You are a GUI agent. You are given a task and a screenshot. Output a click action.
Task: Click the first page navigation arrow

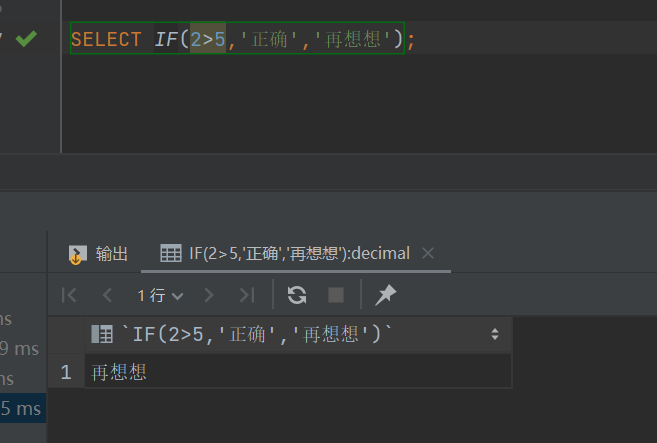[x=69, y=295]
